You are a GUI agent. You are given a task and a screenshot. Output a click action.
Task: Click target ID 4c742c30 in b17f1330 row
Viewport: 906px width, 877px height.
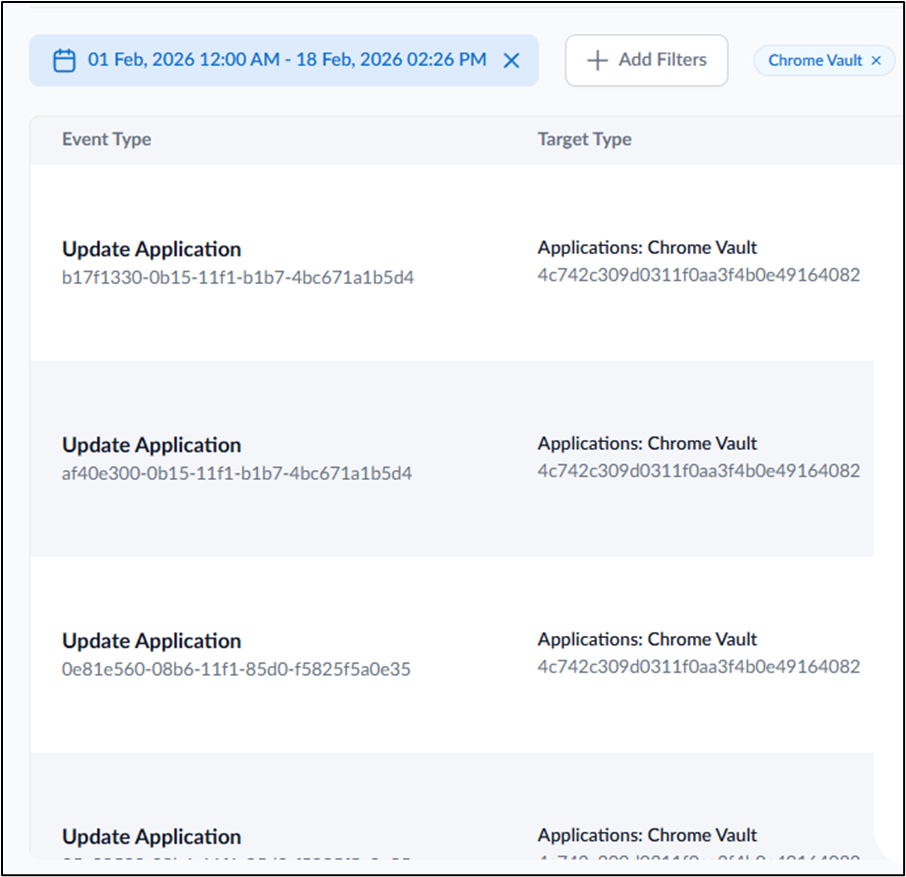[x=699, y=275]
